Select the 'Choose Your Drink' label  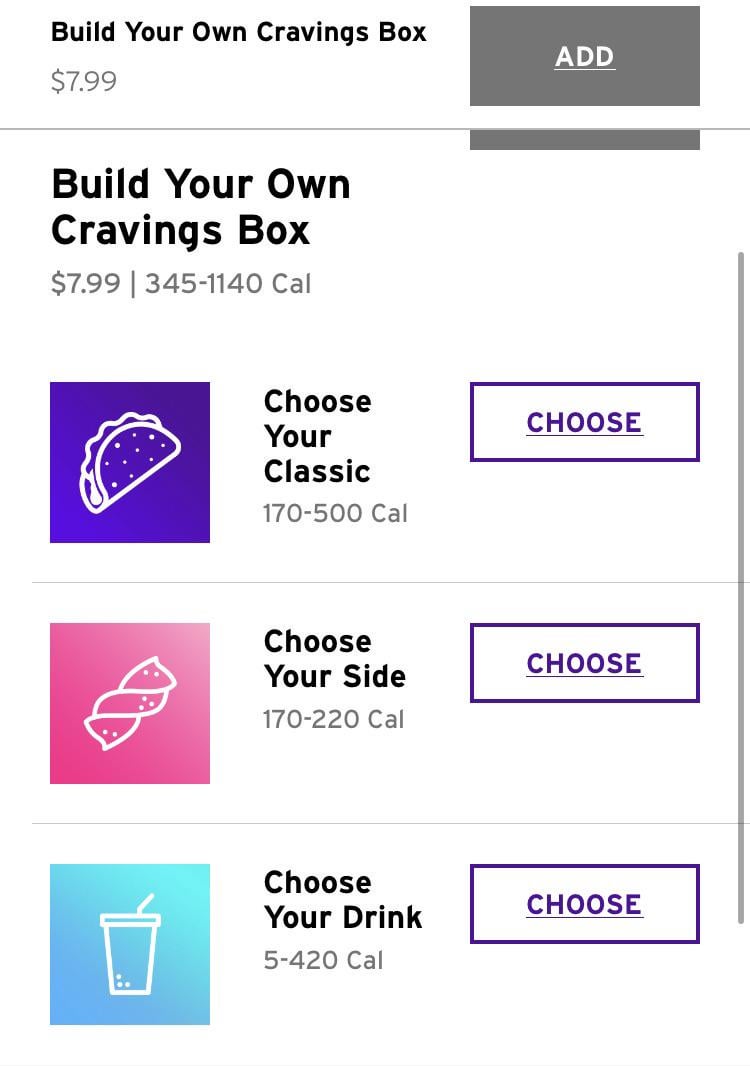point(342,900)
